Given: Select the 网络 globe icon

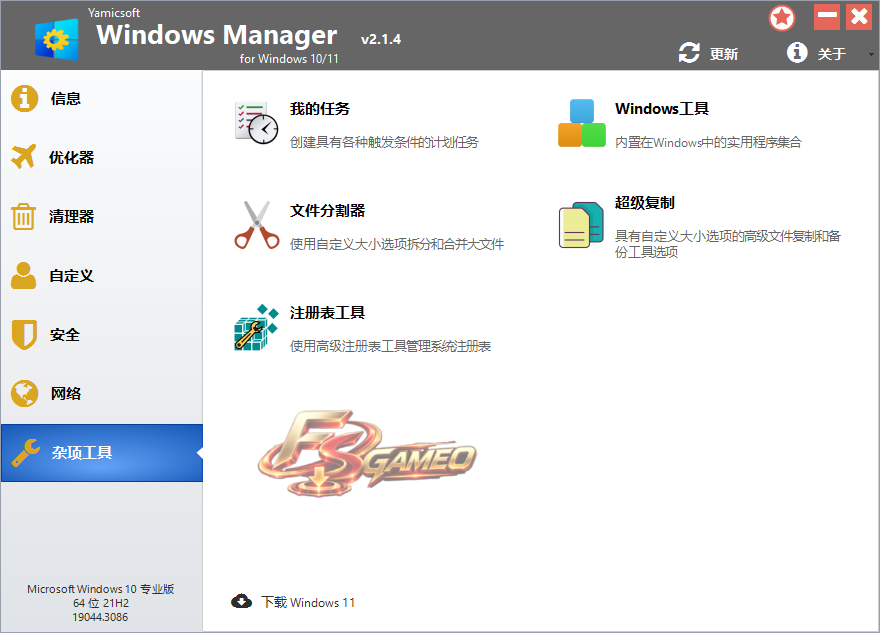Looking at the screenshot, I should [x=24, y=393].
